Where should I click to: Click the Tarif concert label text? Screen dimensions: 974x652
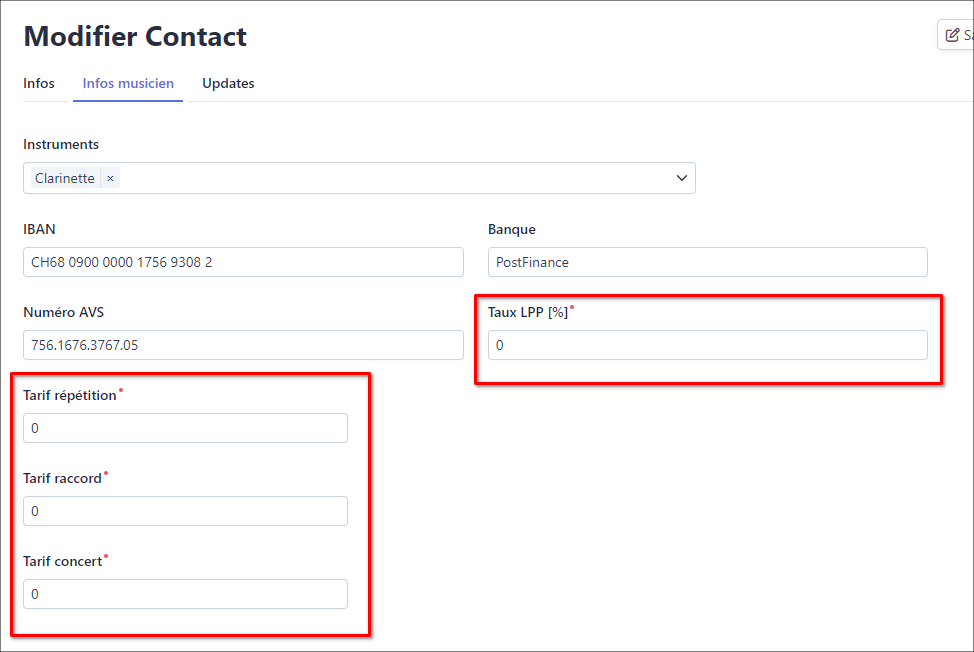click(x=63, y=561)
